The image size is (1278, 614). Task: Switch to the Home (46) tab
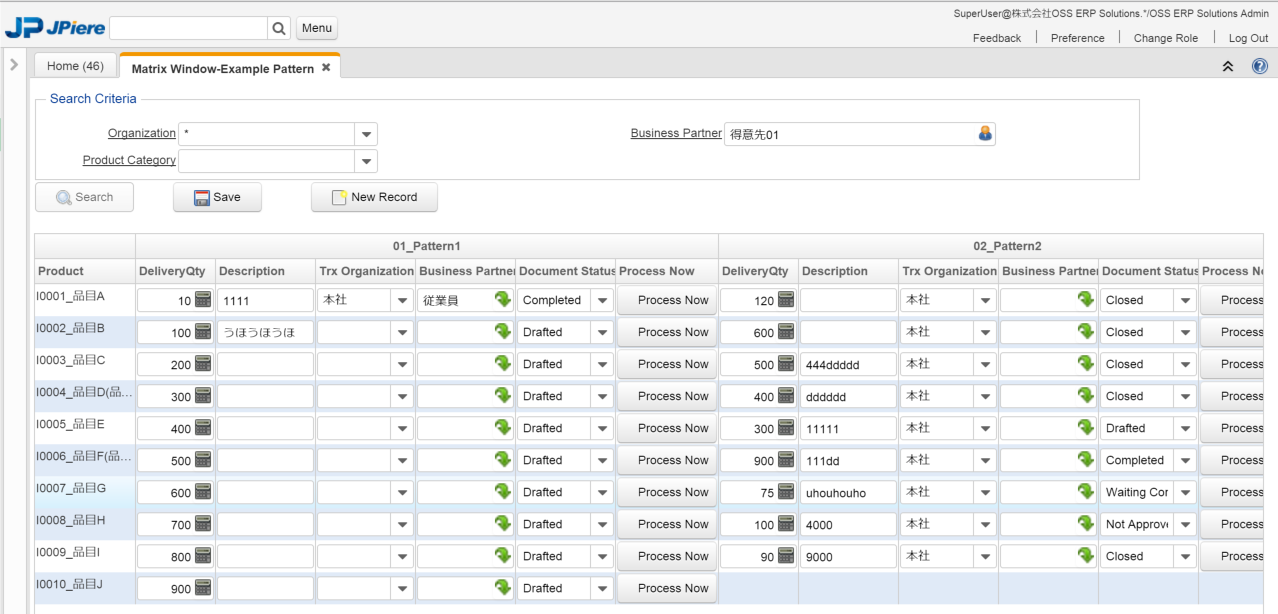pyautogui.click(x=75, y=66)
